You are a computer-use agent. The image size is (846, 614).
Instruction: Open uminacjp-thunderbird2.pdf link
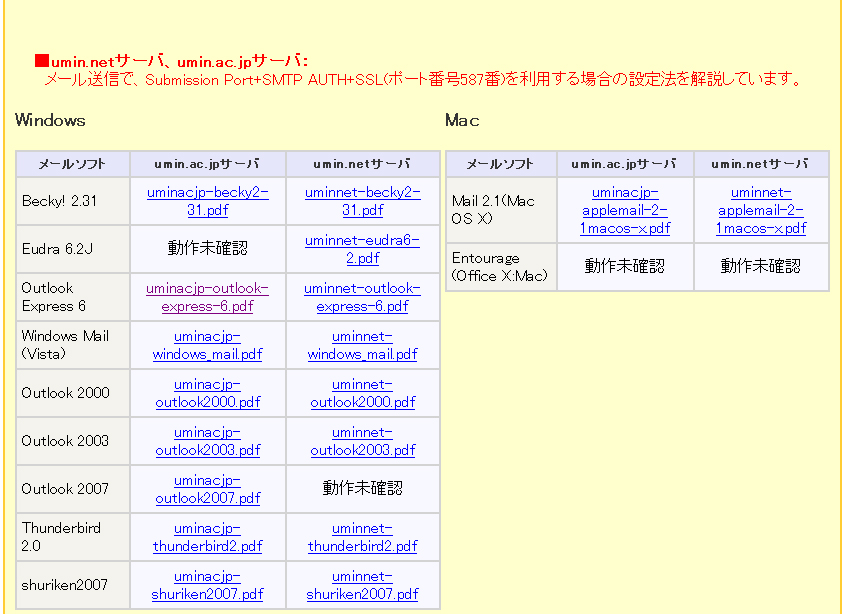(208, 537)
